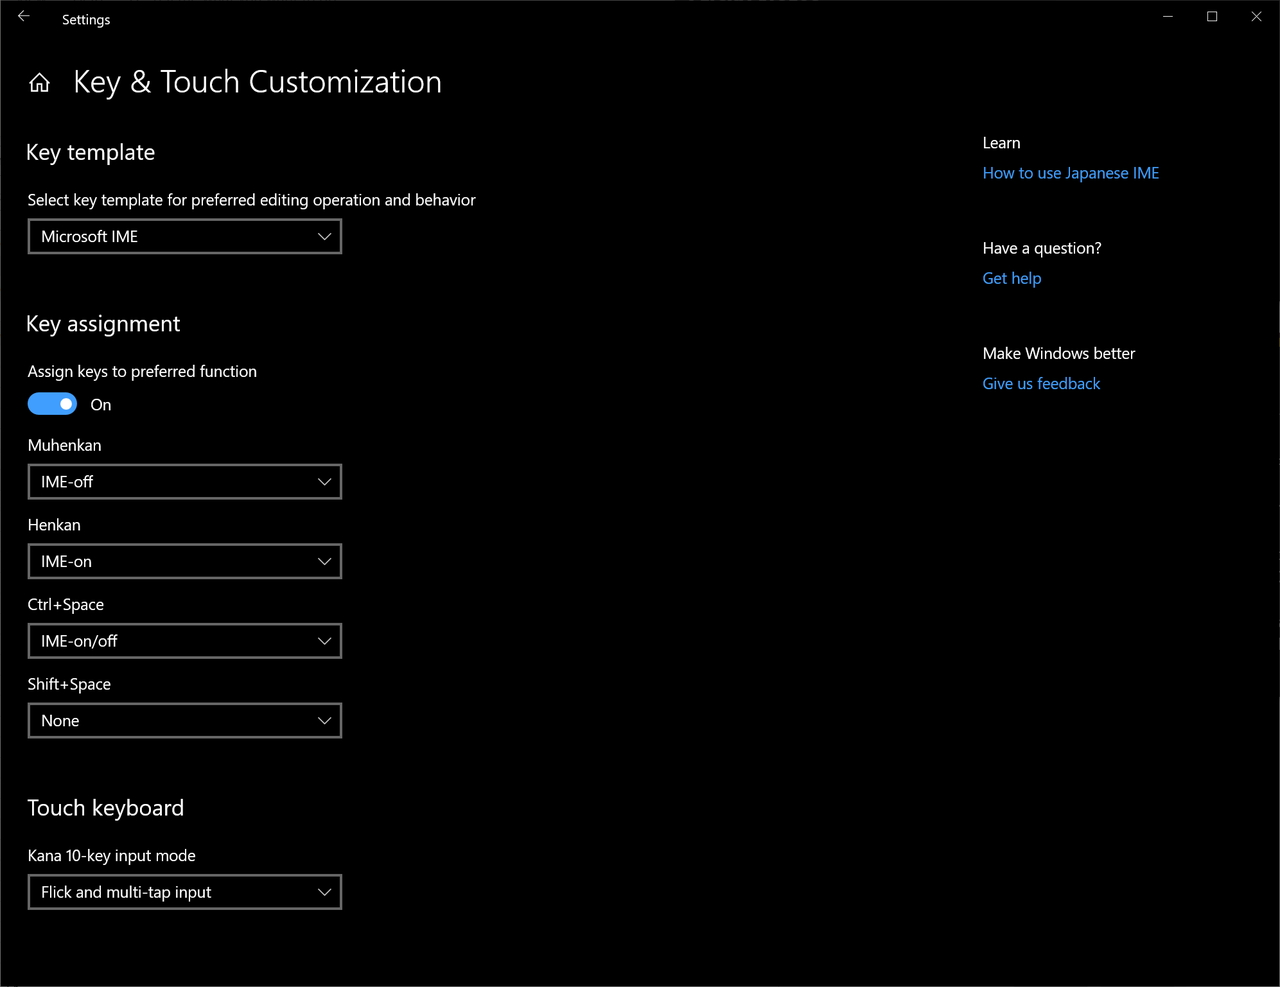Open the Kana 10-key input mode dropdown
This screenshot has width=1280, height=987.
(x=184, y=891)
